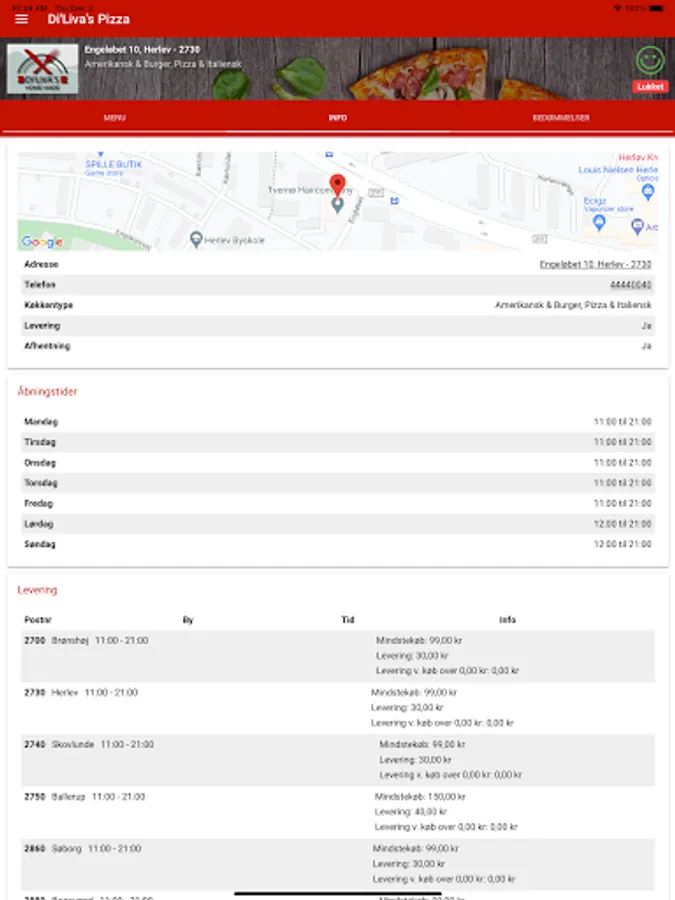Click the red location pin on map

[338, 184]
